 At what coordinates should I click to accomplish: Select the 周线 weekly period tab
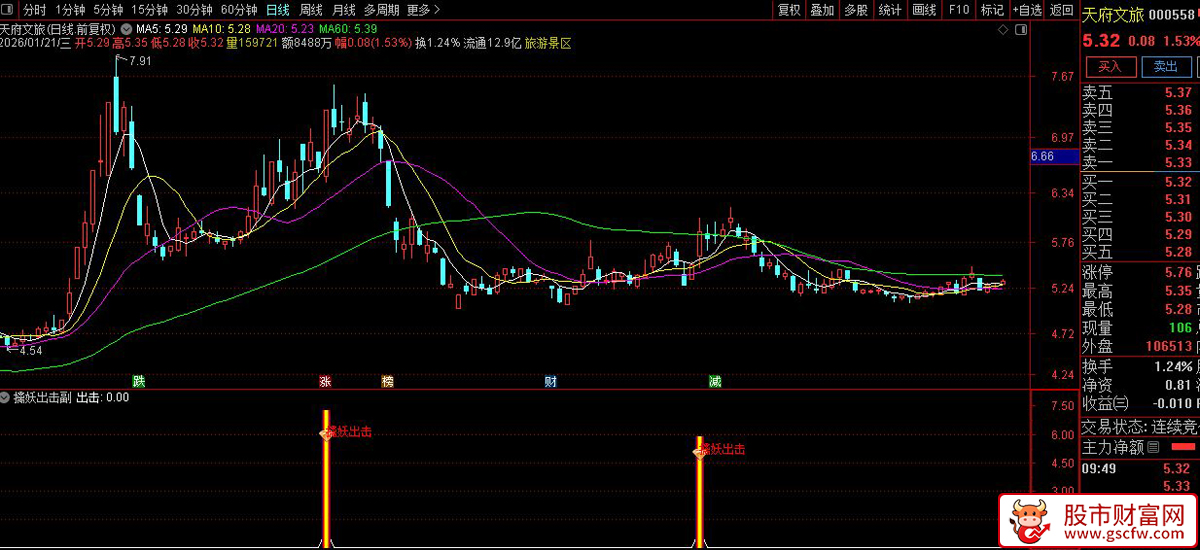point(311,10)
